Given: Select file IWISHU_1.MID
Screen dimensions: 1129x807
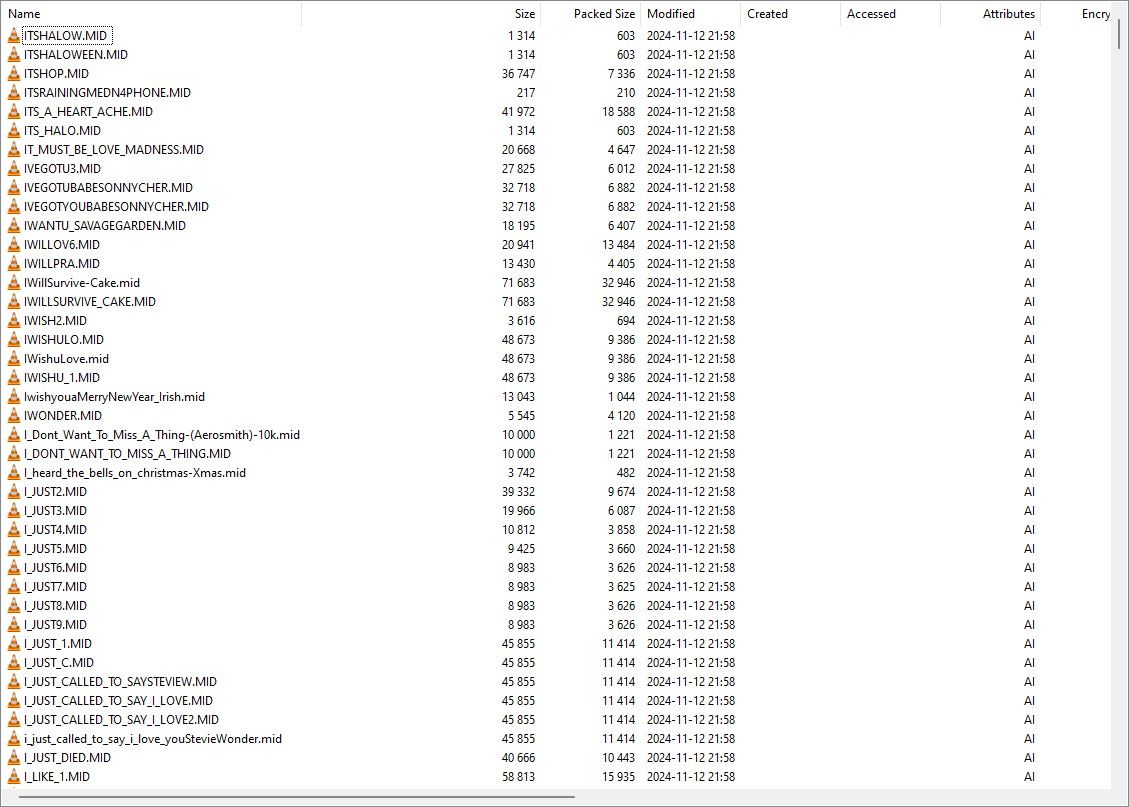Looking at the screenshot, I should coord(62,378).
